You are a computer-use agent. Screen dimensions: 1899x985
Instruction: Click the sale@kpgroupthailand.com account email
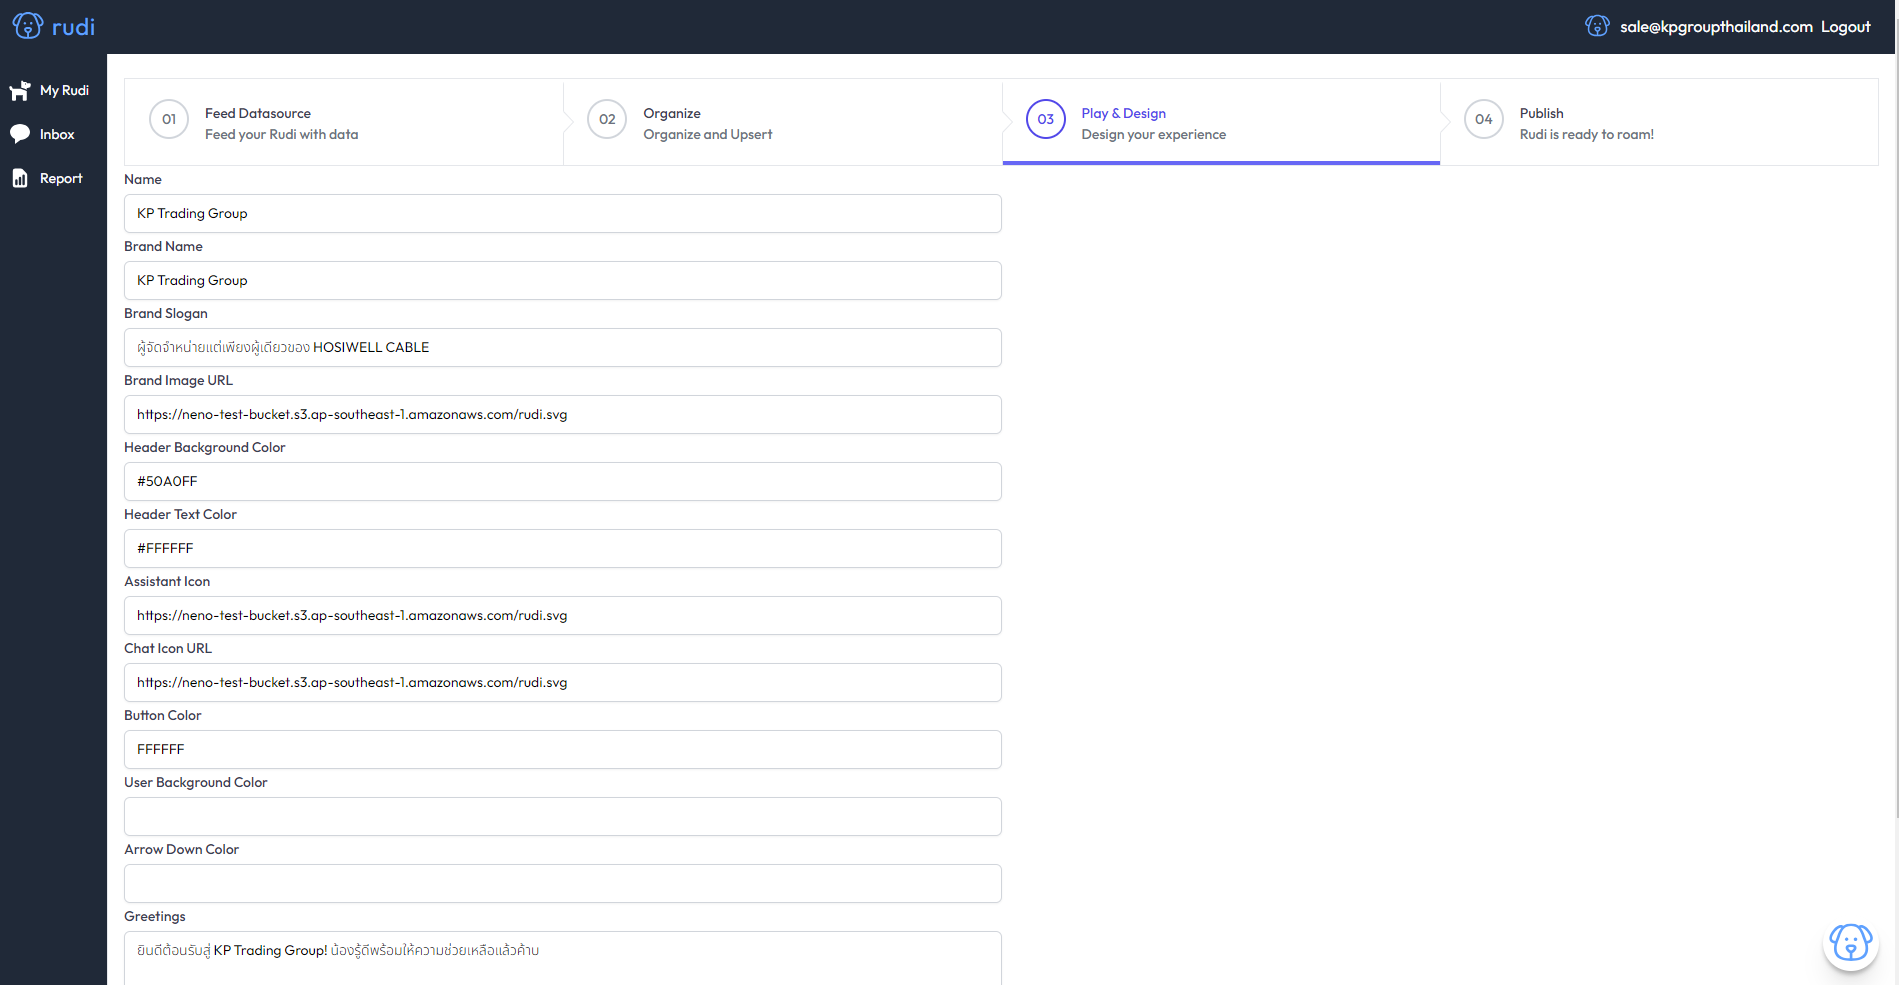point(1716,27)
